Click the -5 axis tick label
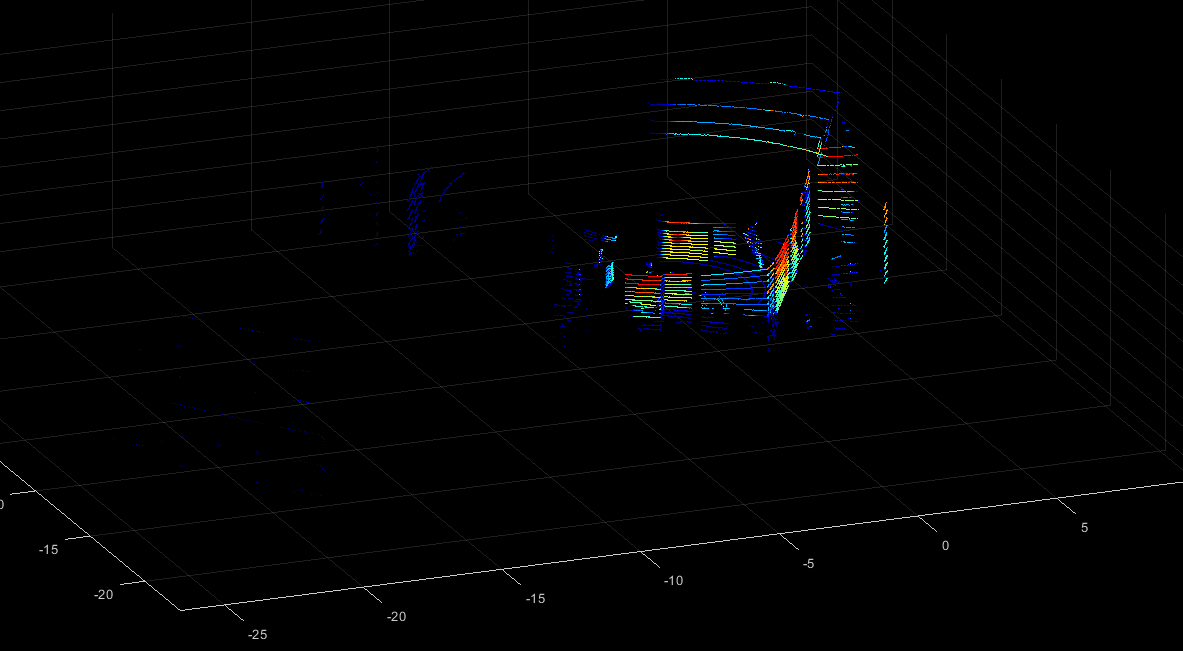Viewport: 1183px width, 651px height. click(808, 563)
